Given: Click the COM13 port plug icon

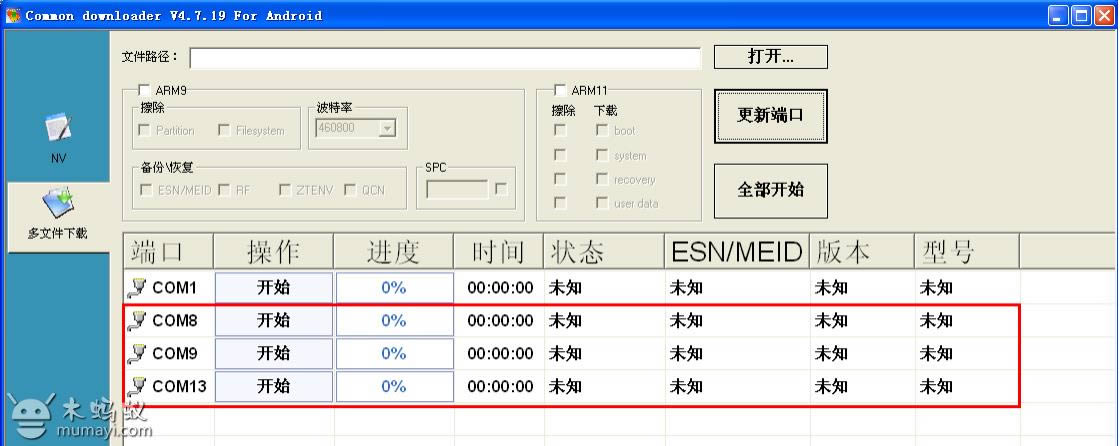Looking at the screenshot, I should click(x=137, y=386).
